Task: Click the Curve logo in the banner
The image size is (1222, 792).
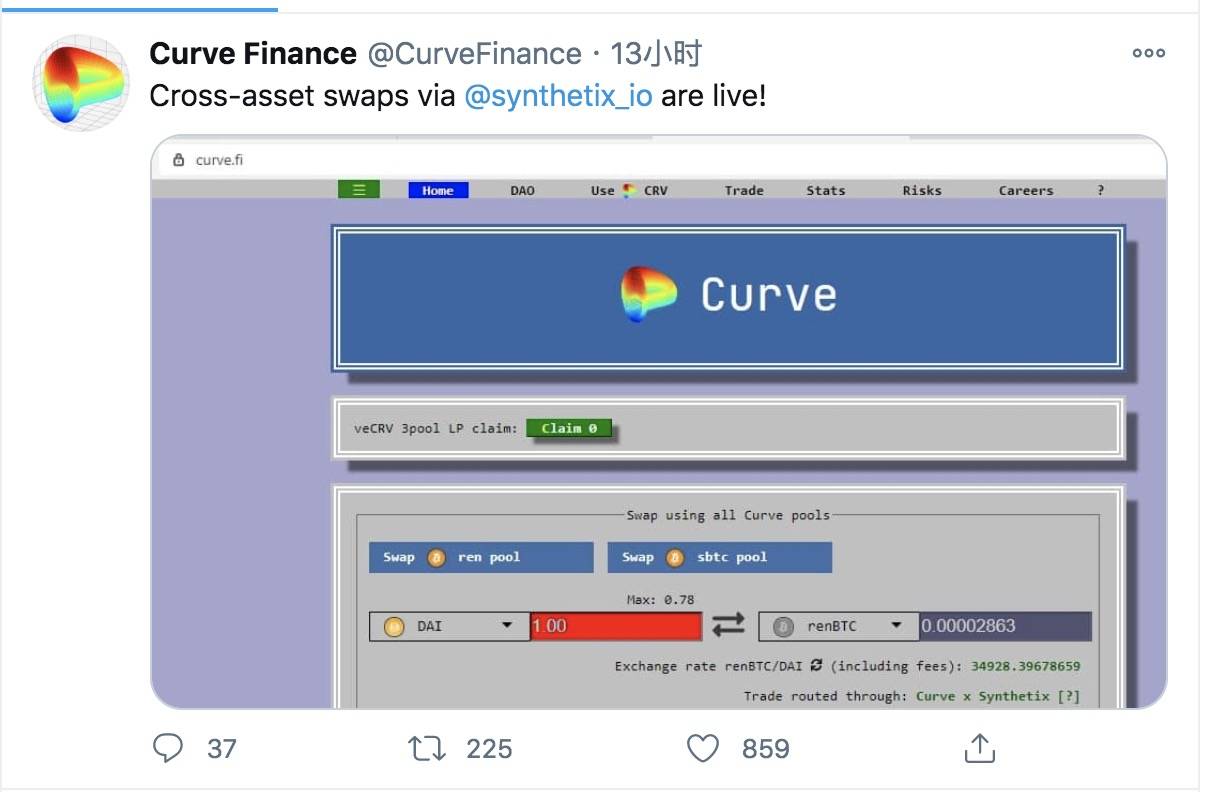Action: pyautogui.click(x=650, y=295)
